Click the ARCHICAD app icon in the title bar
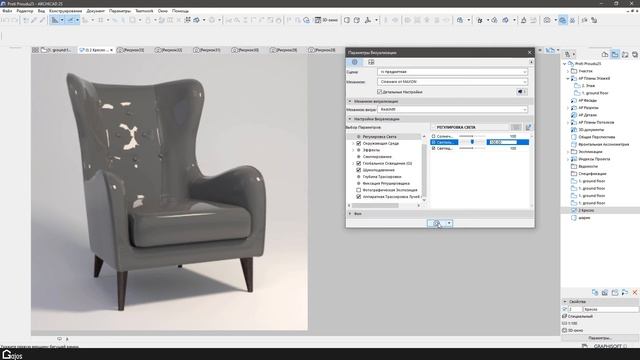Image resolution: width=640 pixels, height=360 pixels. click(3, 3)
